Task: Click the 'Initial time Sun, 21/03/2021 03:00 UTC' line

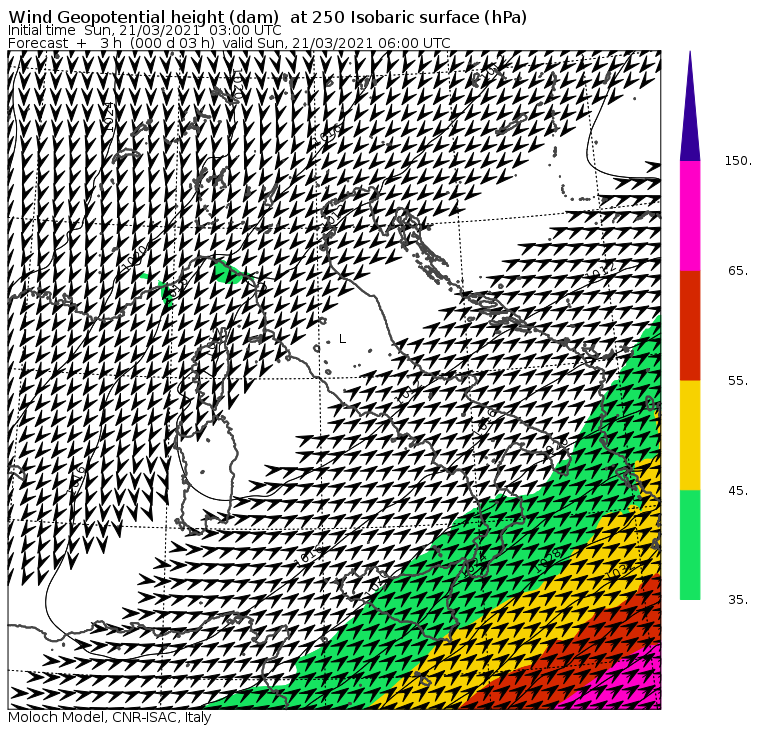Action: [x=144, y=30]
